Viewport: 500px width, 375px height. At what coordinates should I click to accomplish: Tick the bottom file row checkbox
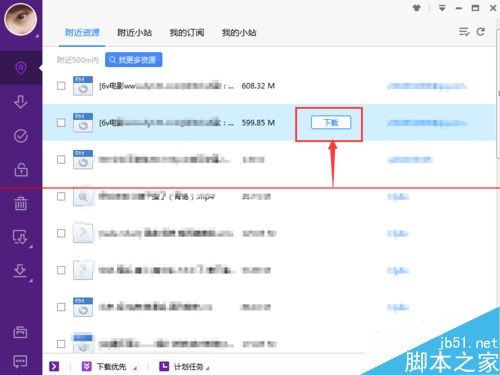[61, 344]
